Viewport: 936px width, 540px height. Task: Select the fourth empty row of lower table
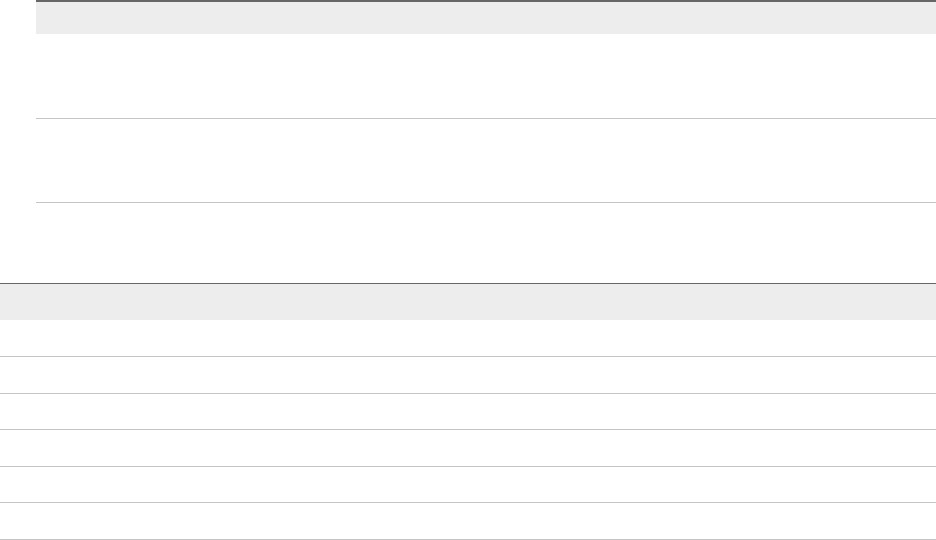(x=468, y=448)
